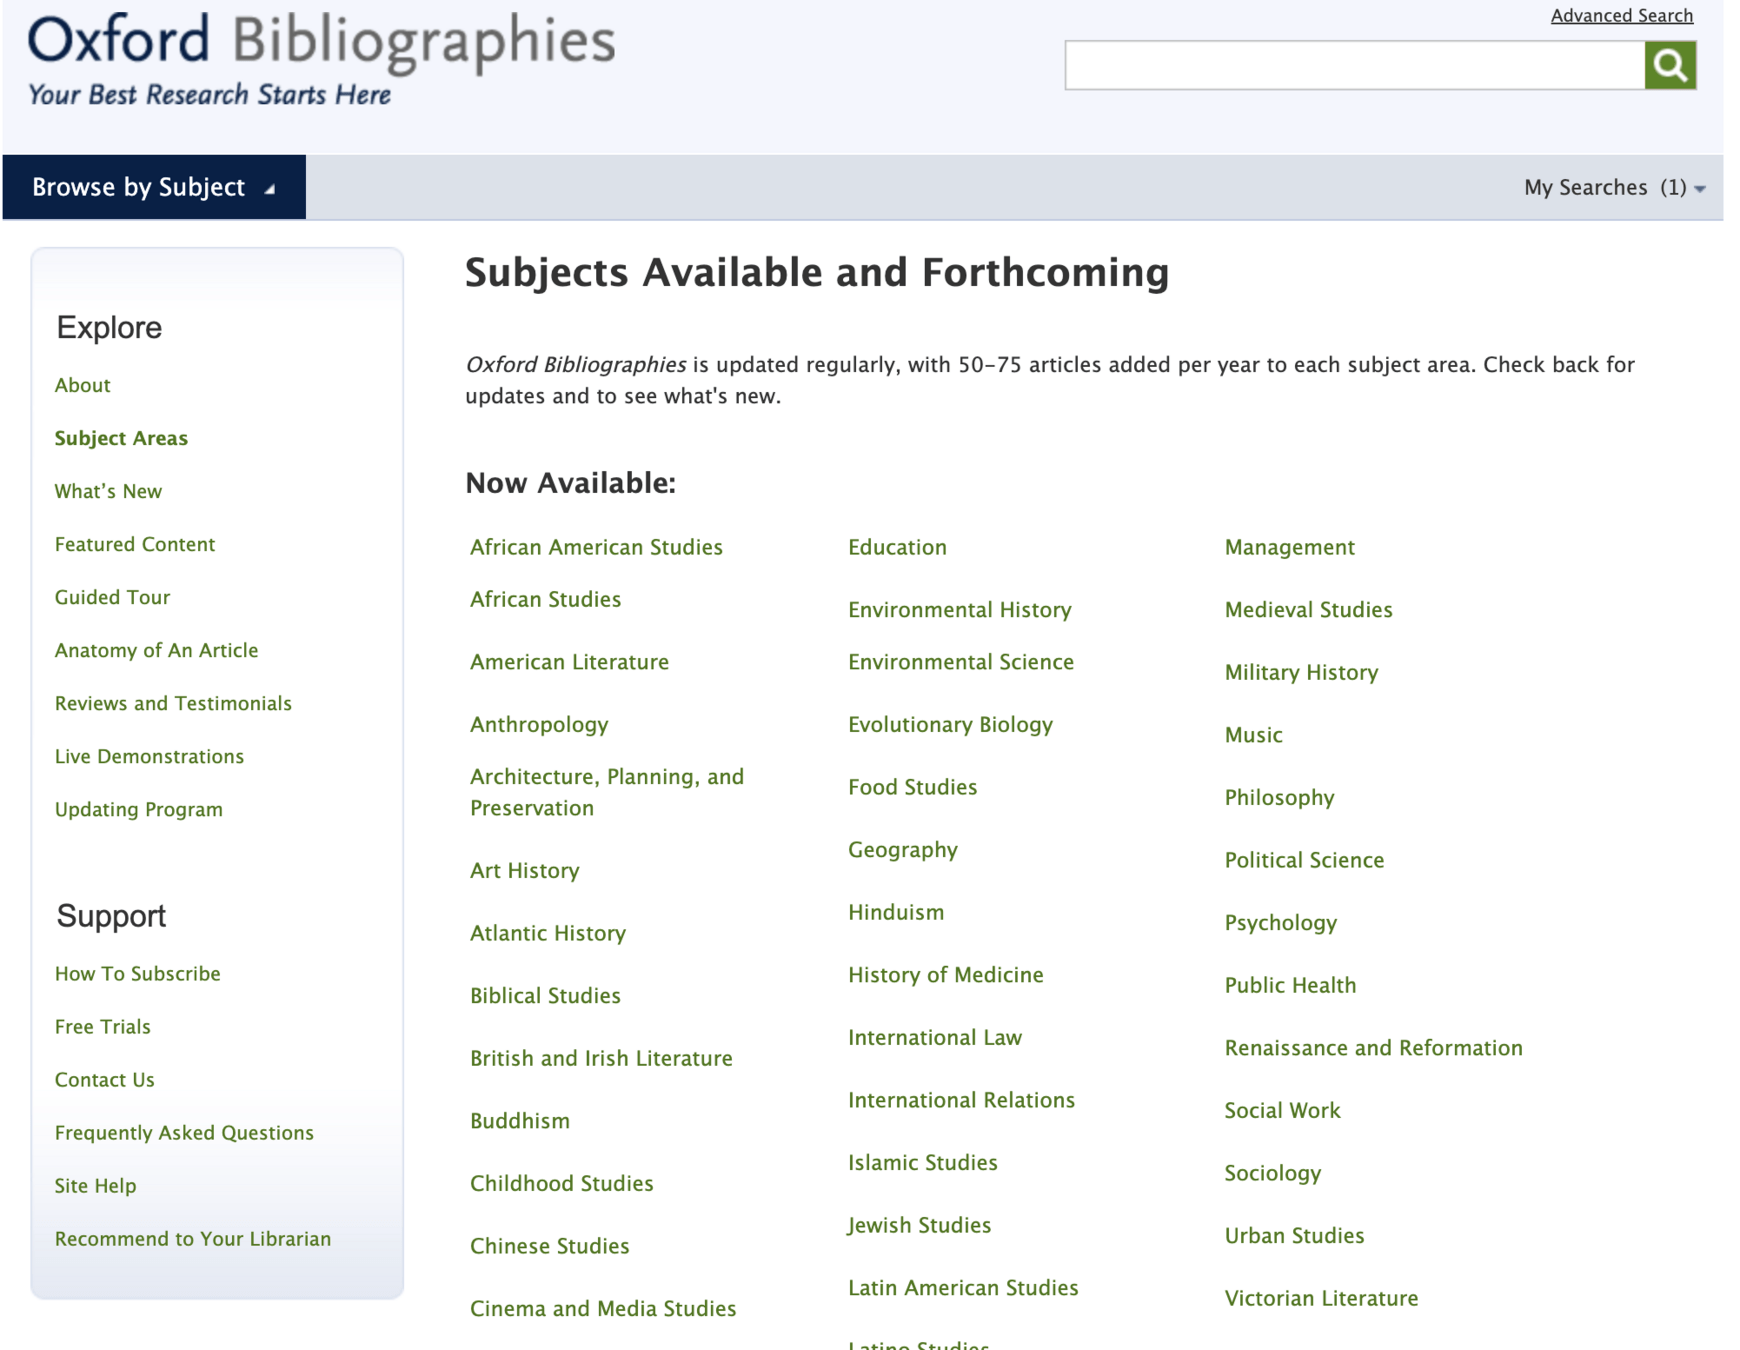
Task: Select the Food Studies subject
Action: click(x=912, y=787)
